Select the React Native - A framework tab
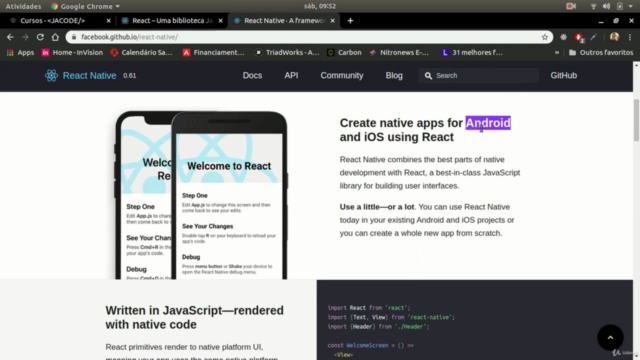Viewport: 640px width, 360px height. click(x=284, y=21)
